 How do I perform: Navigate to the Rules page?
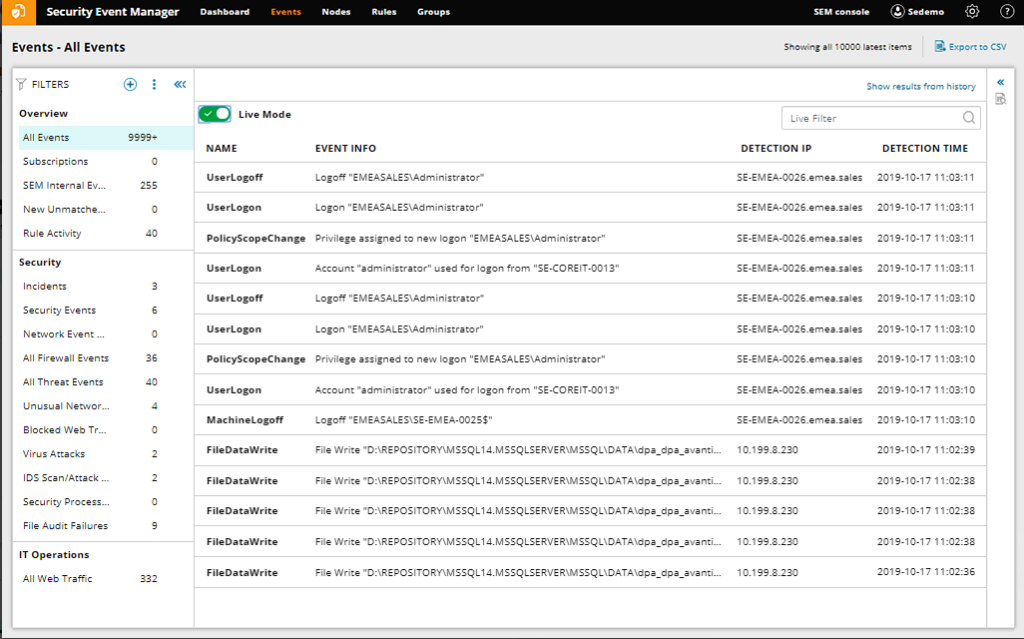coord(384,12)
